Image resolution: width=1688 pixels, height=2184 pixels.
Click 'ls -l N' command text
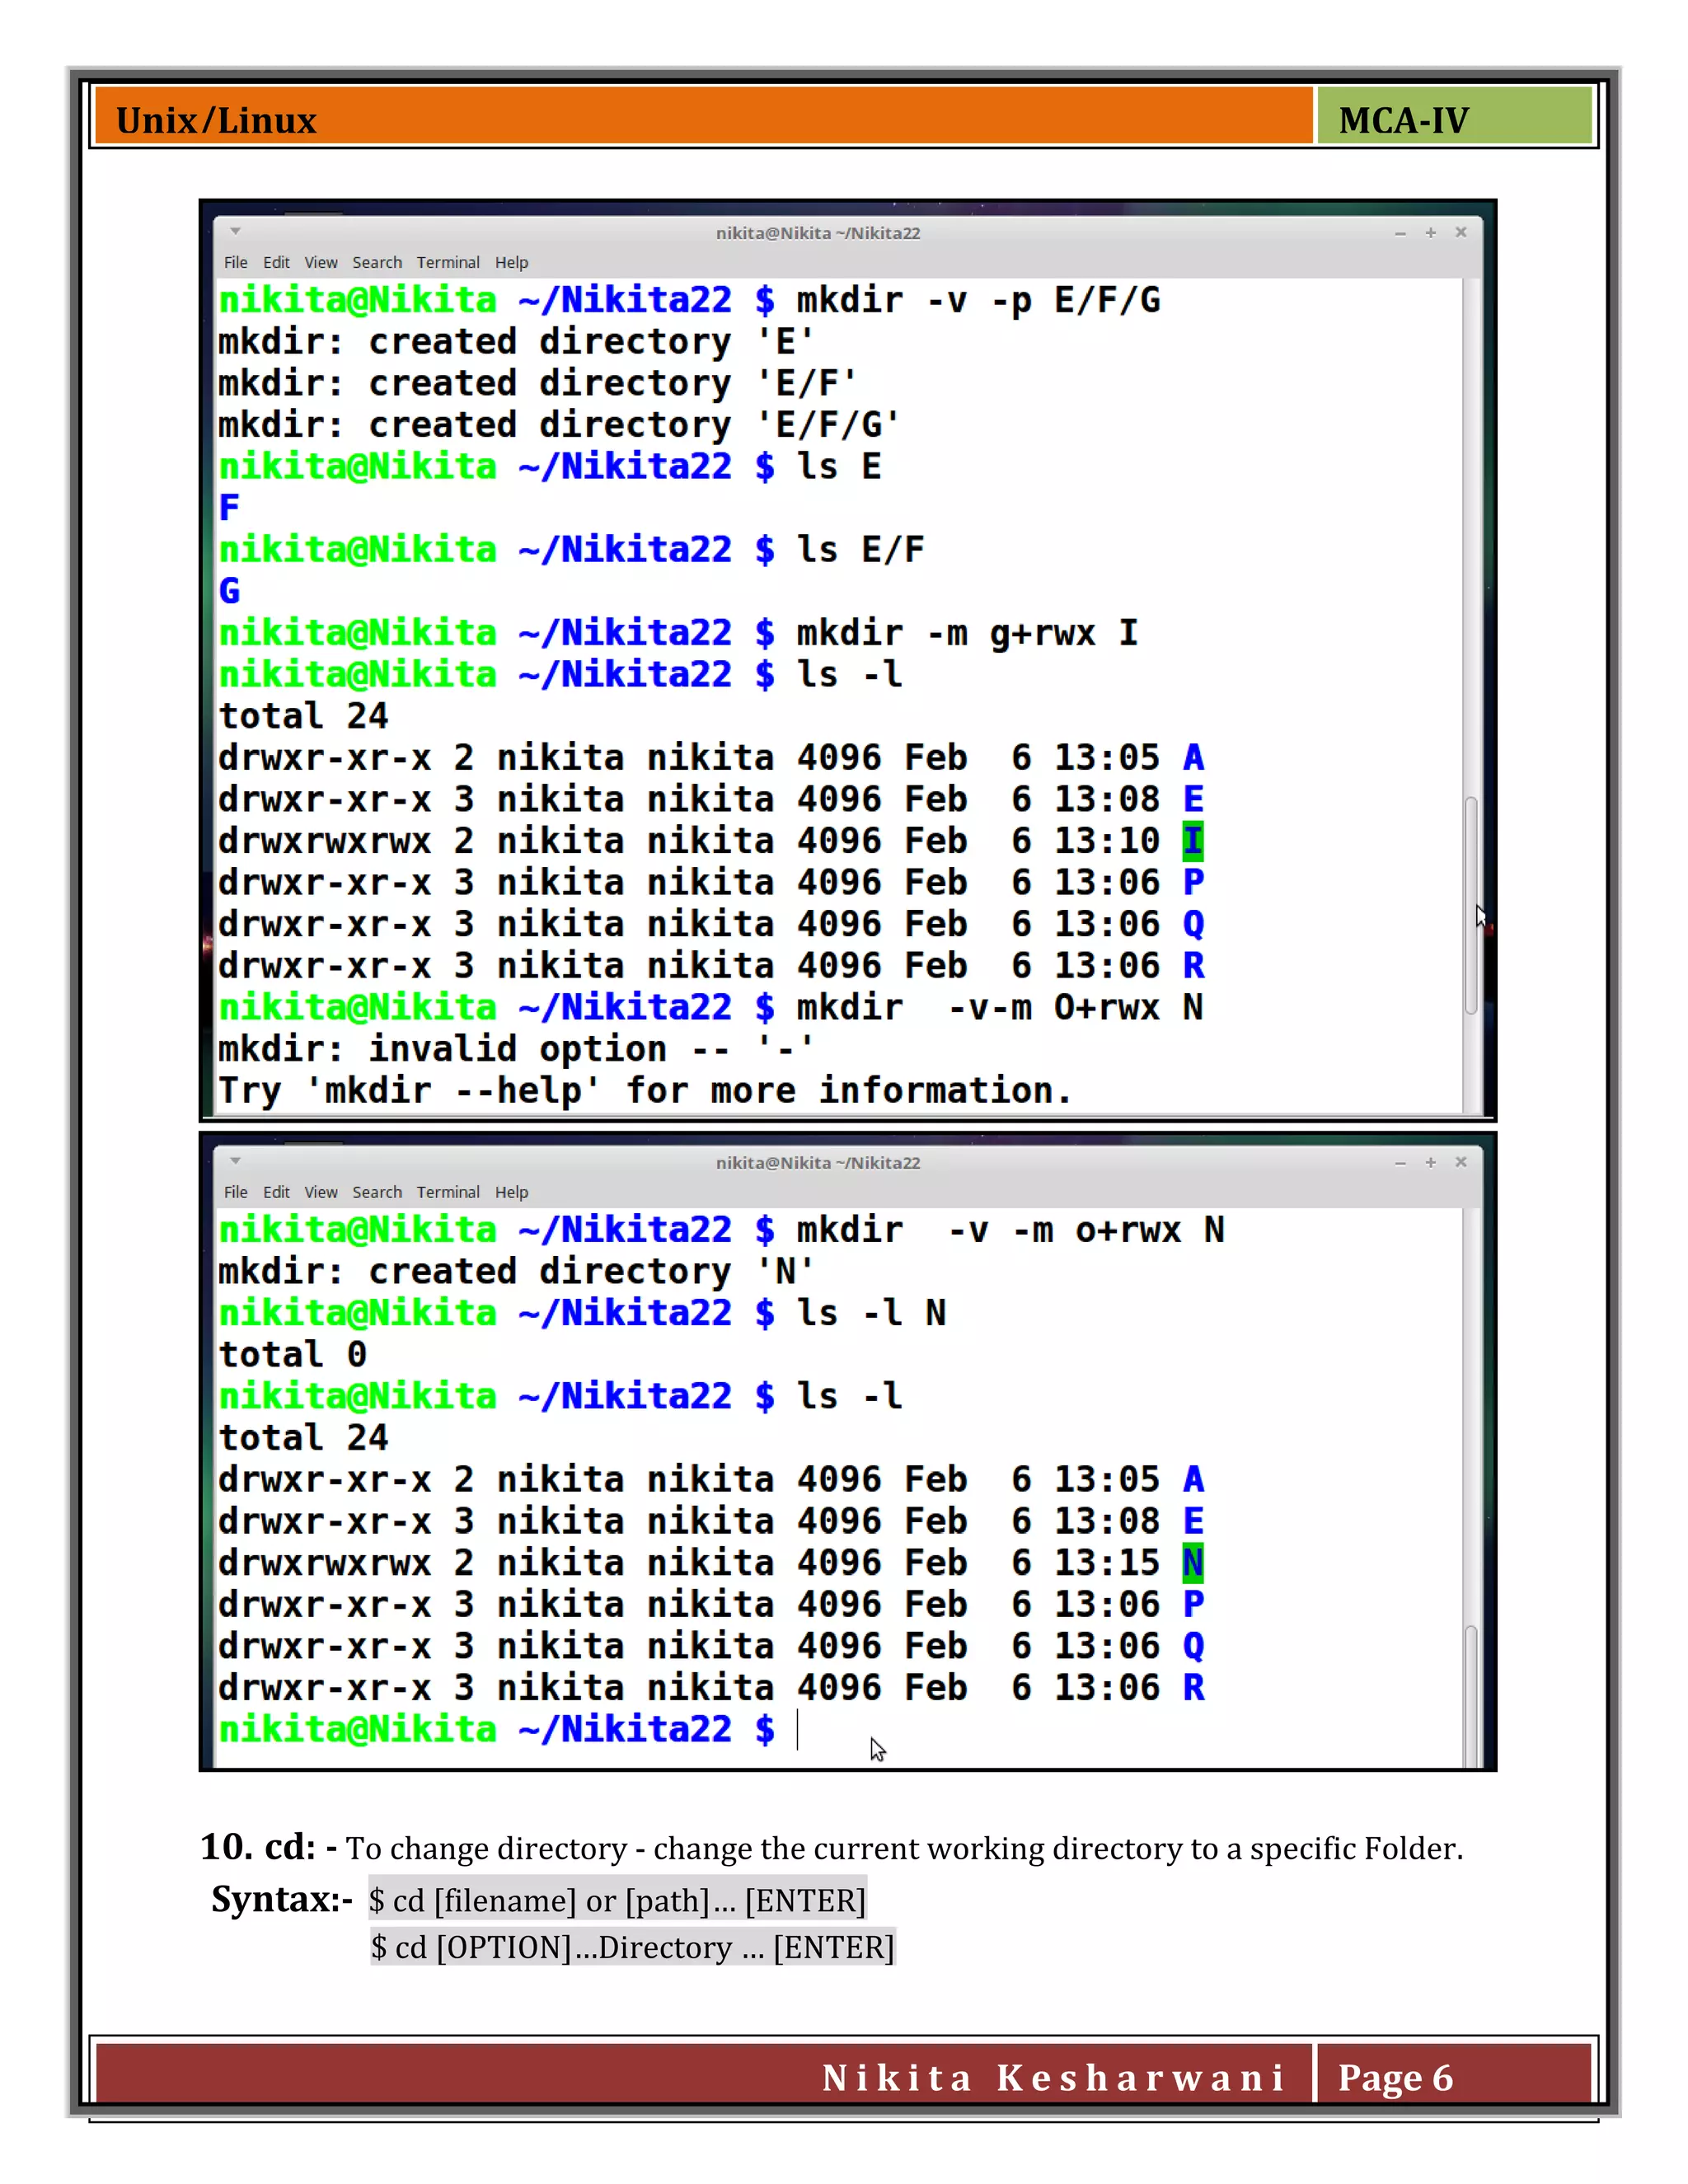point(871,1314)
